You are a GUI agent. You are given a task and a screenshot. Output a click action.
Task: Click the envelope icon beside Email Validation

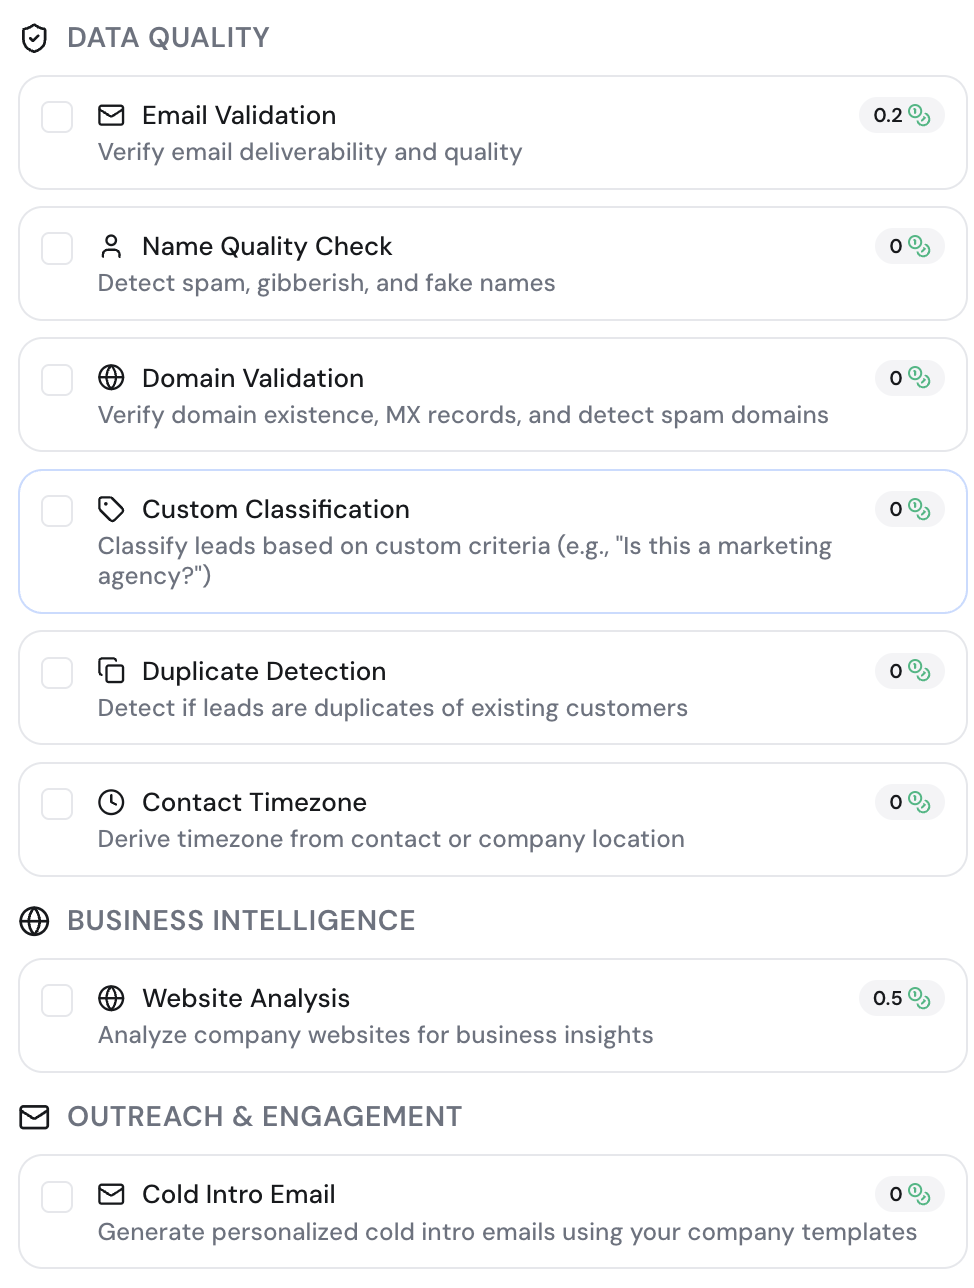click(x=111, y=115)
